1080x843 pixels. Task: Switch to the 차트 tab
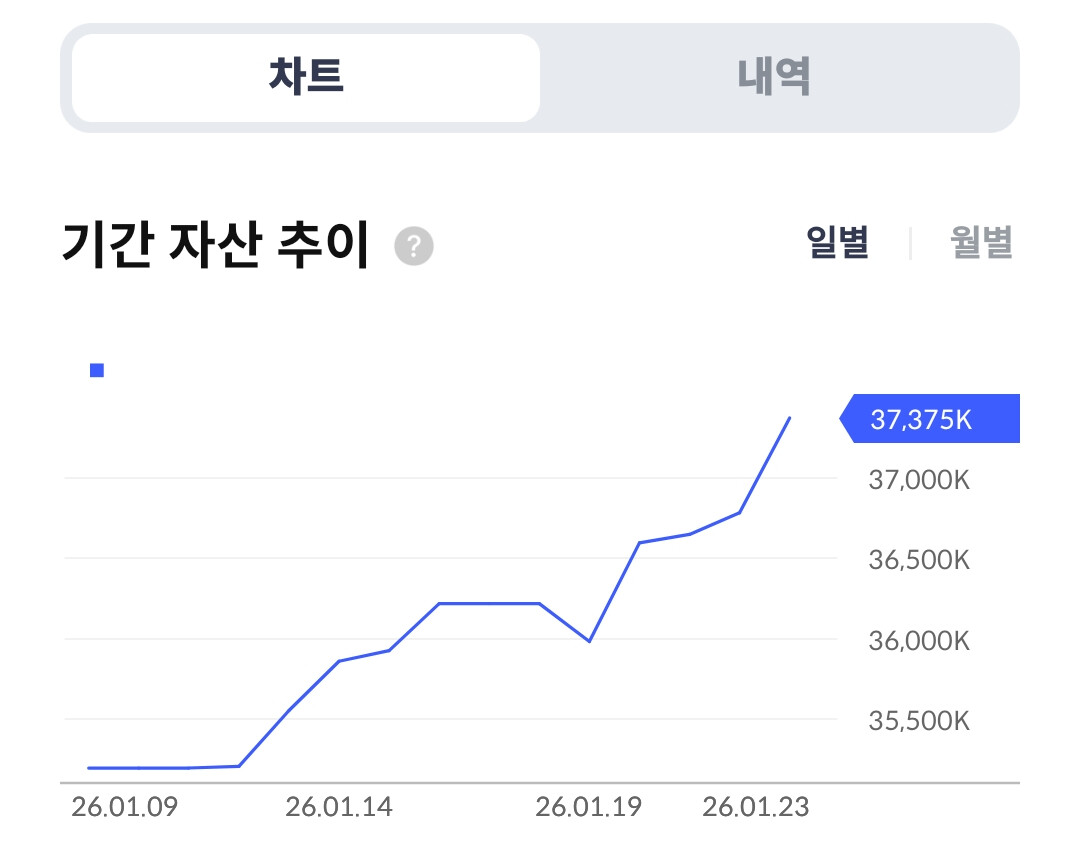(x=306, y=78)
